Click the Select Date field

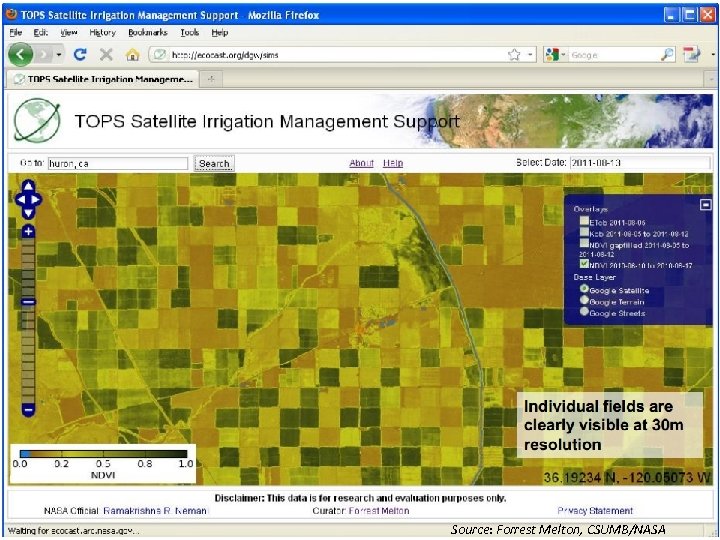click(640, 163)
